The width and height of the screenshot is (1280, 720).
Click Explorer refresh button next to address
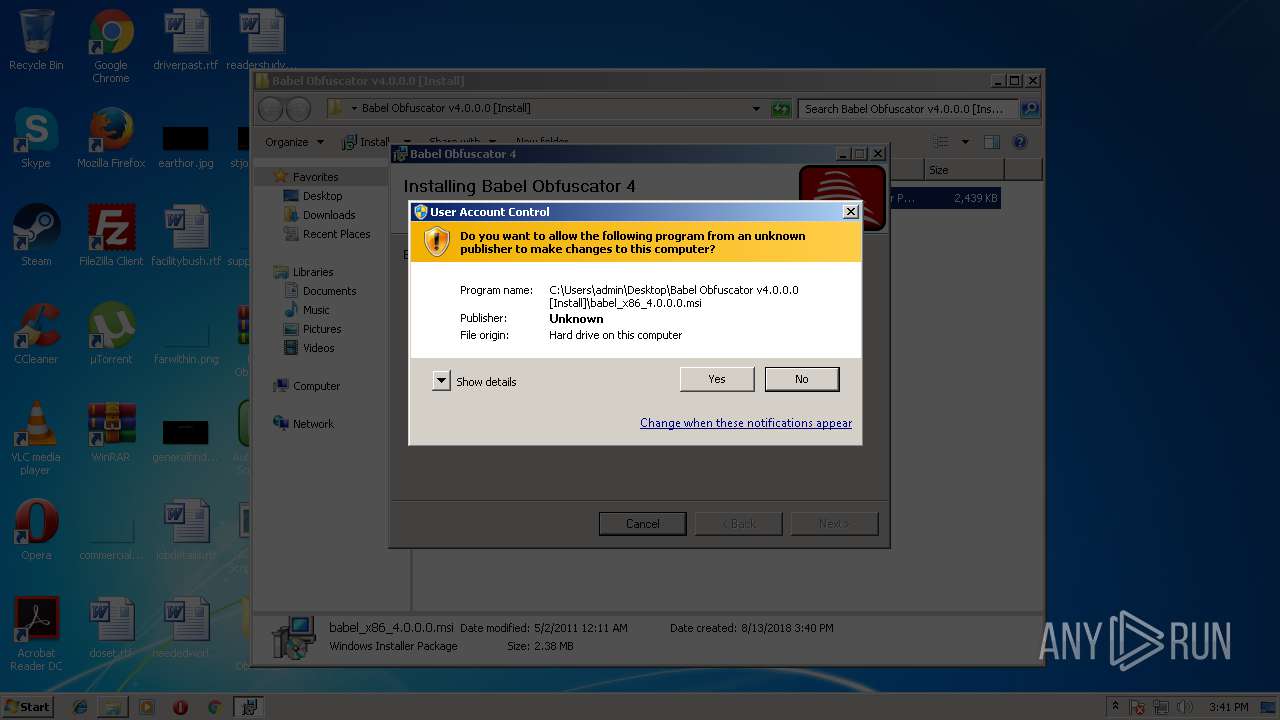tap(781, 109)
